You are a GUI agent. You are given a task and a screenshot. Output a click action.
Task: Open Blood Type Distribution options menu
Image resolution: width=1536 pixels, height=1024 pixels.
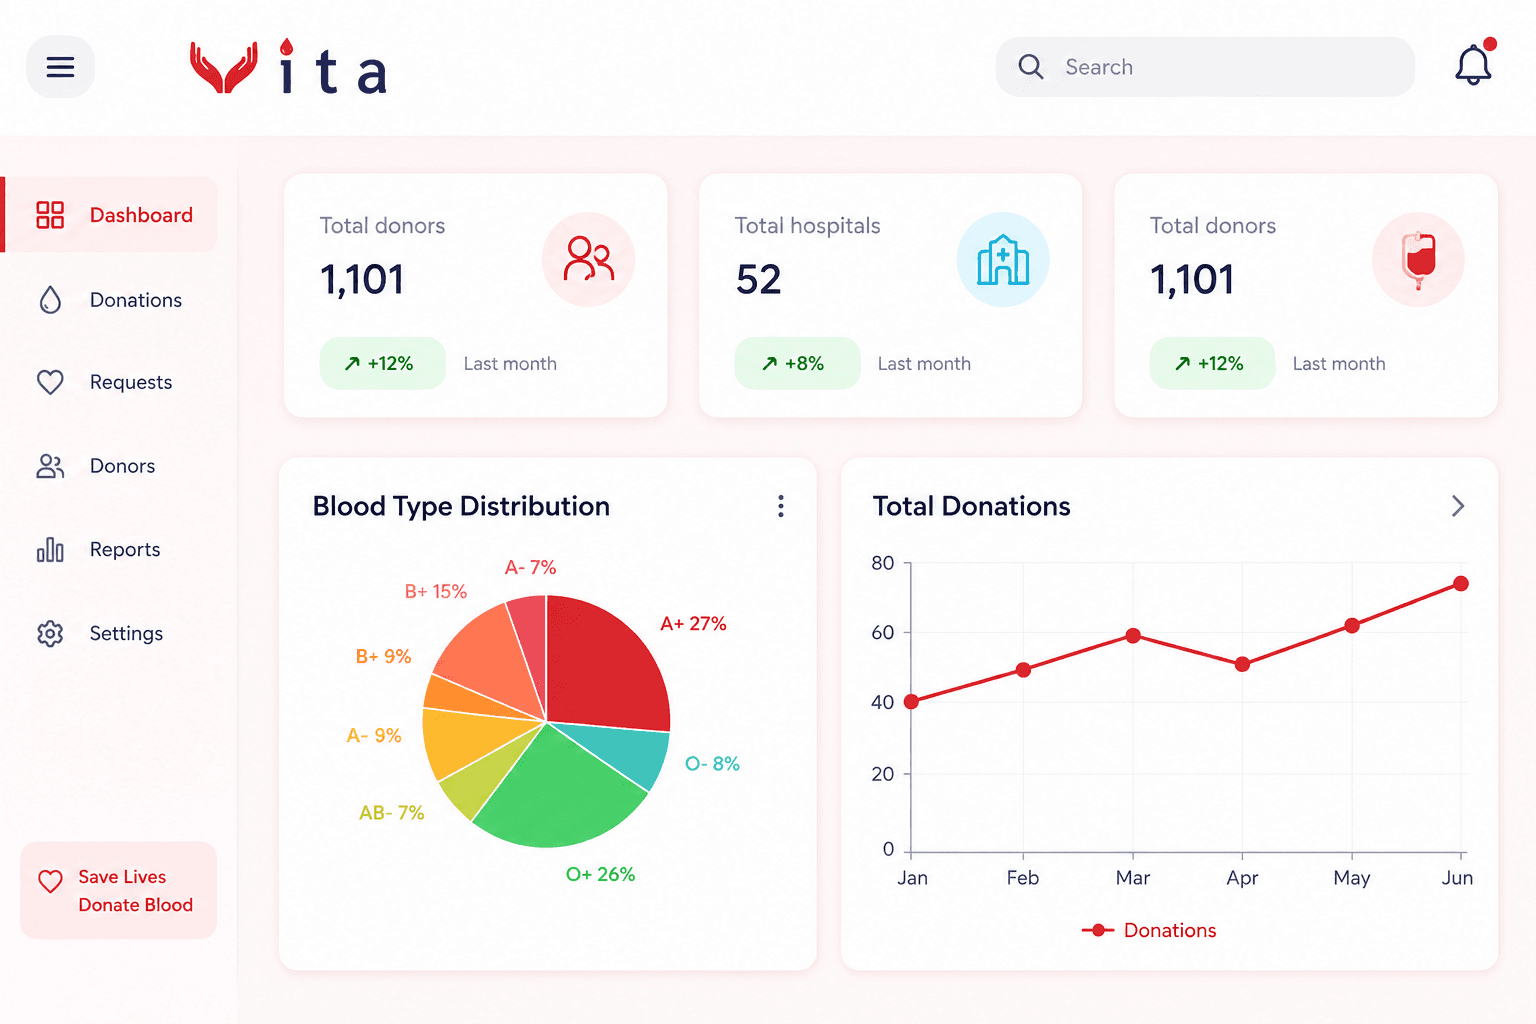(781, 506)
